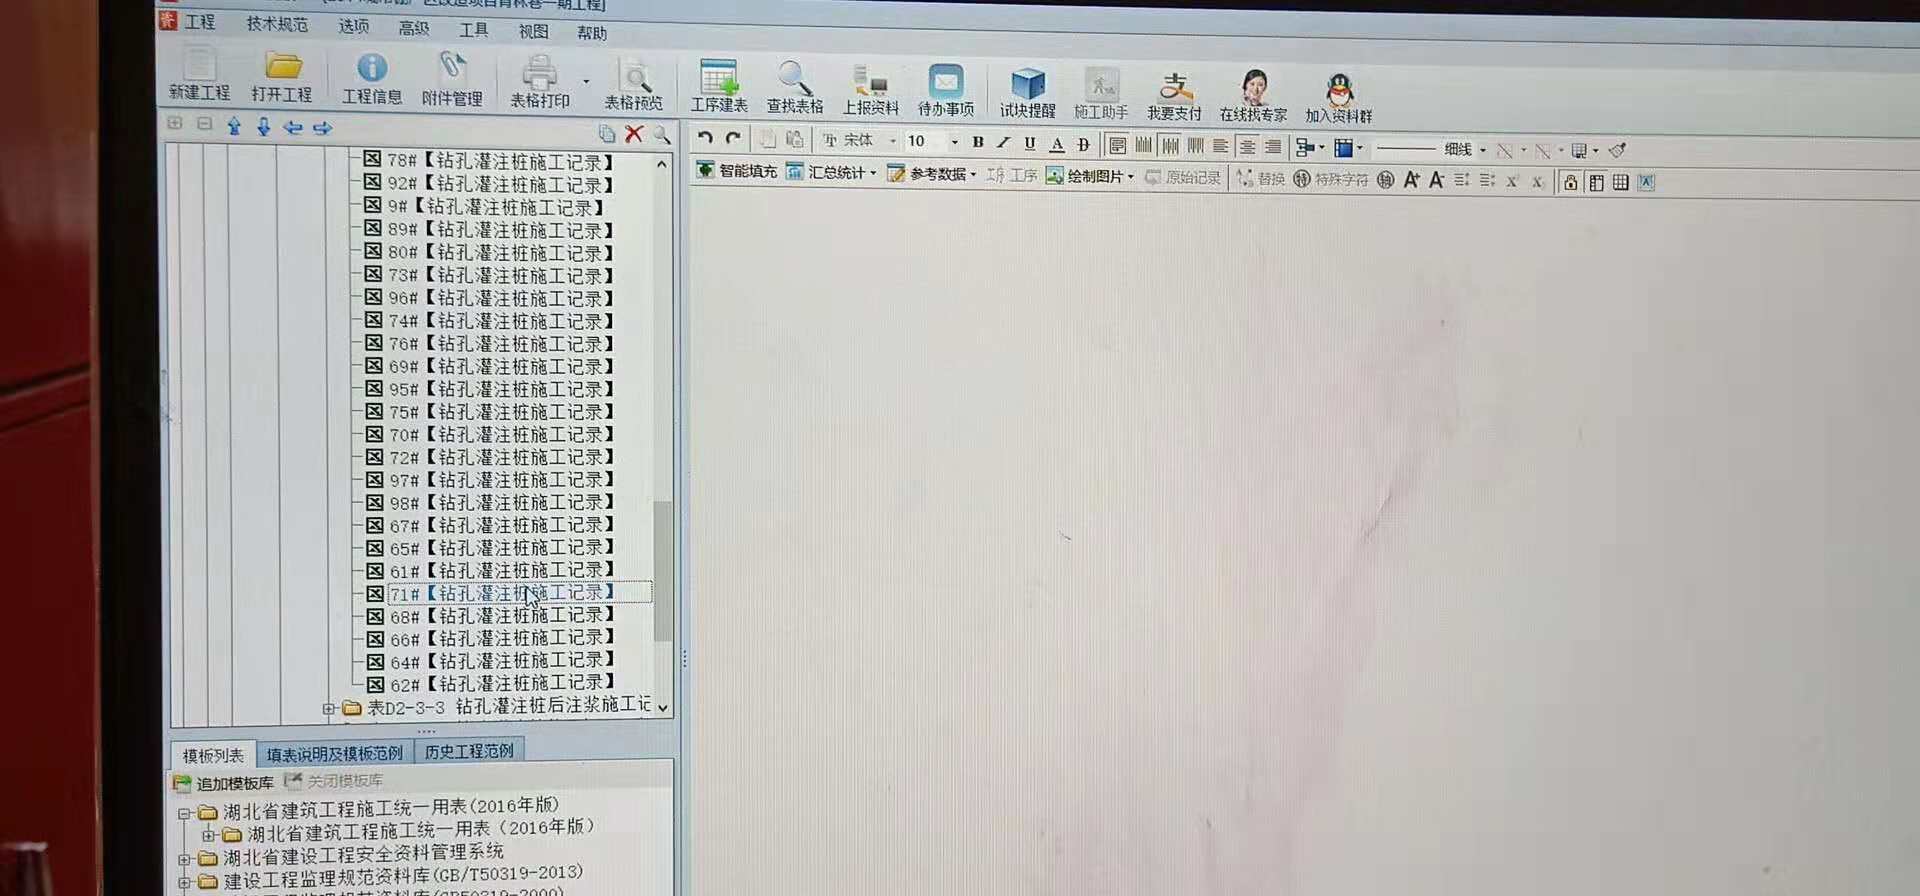Open the font size dropdown showing 10
The width and height of the screenshot is (1920, 896).
click(954, 142)
